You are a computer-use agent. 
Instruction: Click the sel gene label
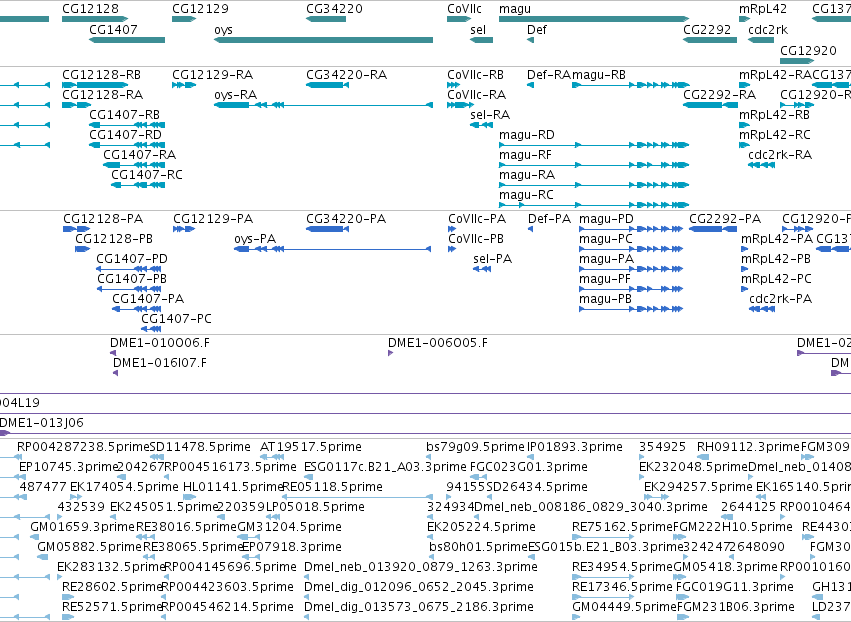[478, 29]
